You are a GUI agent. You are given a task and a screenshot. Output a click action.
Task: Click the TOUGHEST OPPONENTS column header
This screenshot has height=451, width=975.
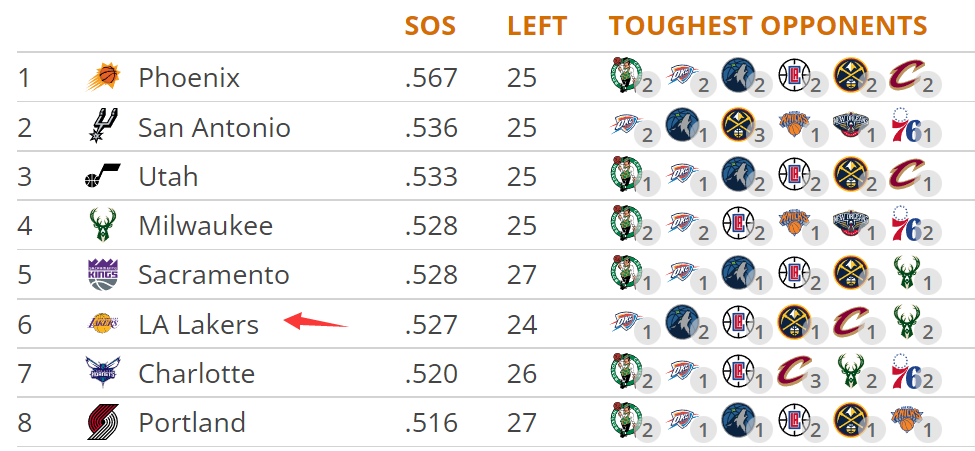[768, 26]
